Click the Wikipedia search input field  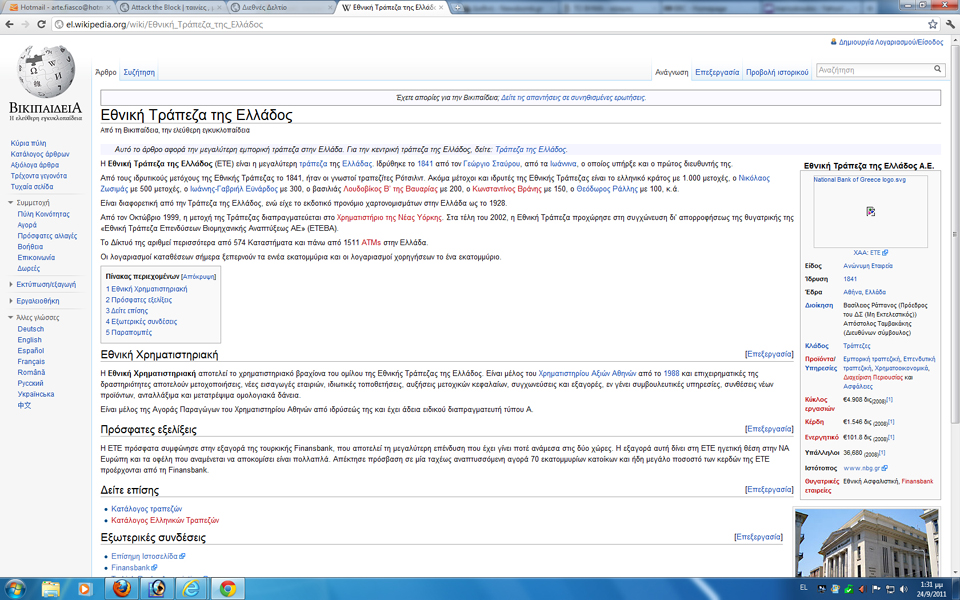(872, 70)
